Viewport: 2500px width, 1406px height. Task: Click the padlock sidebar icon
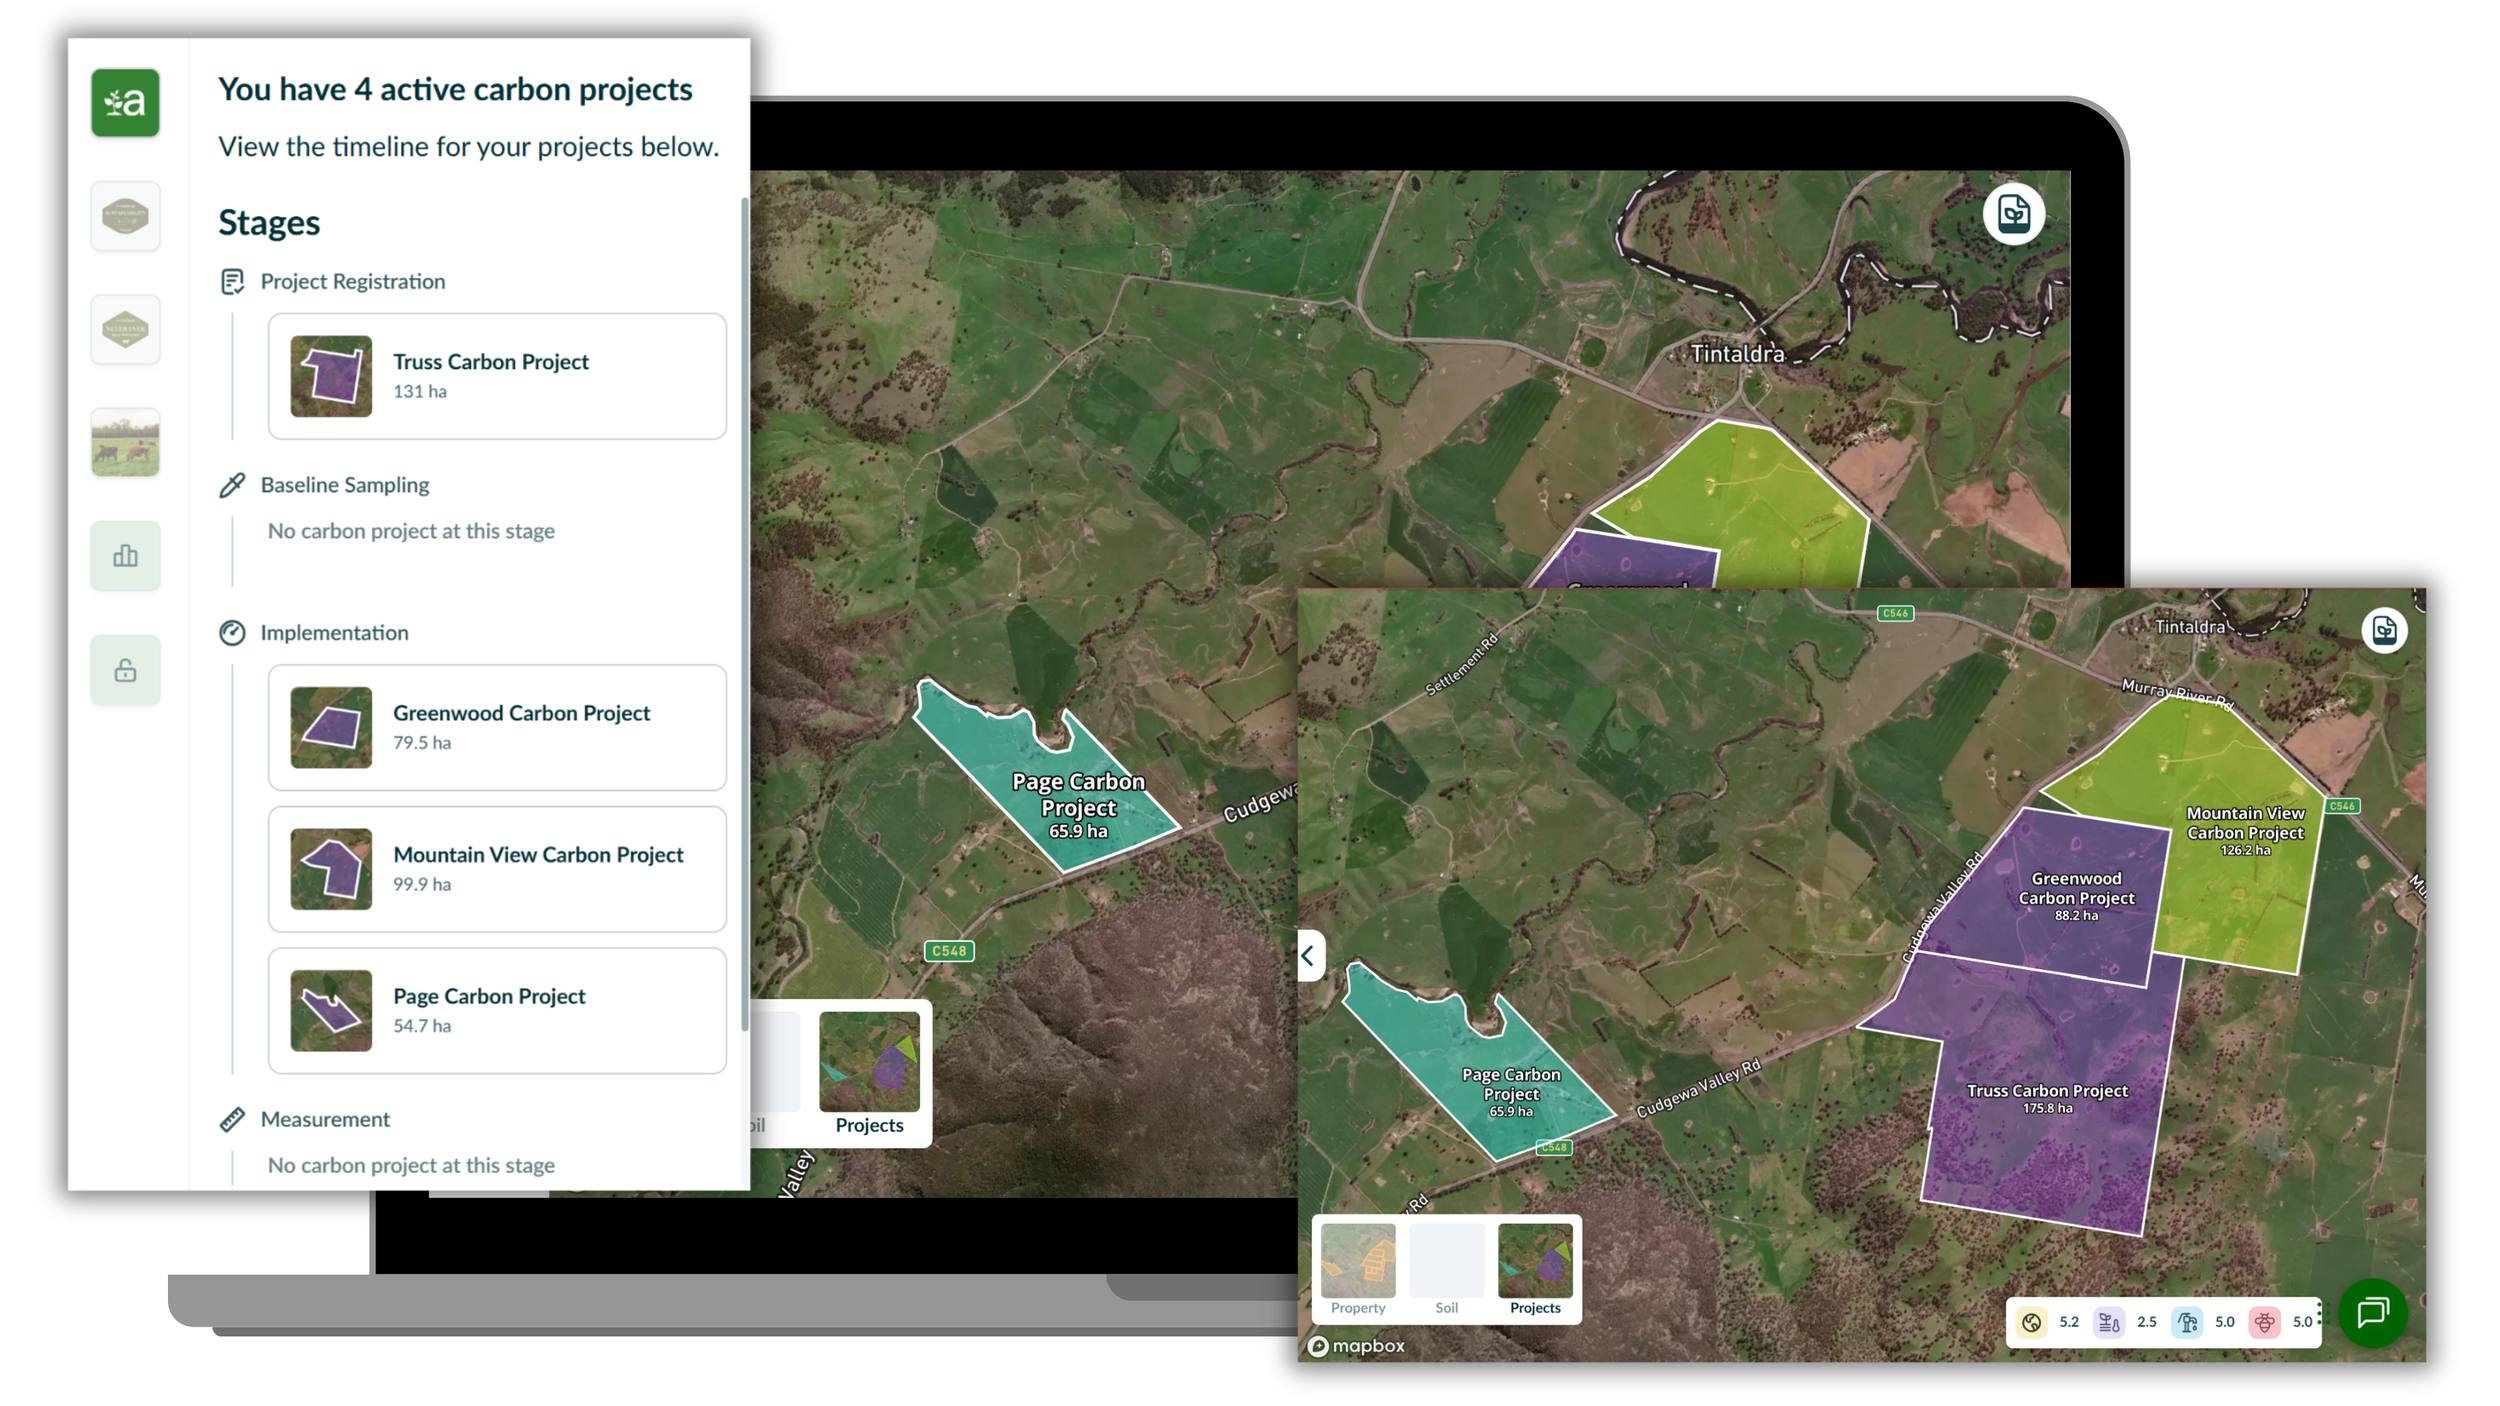(125, 670)
